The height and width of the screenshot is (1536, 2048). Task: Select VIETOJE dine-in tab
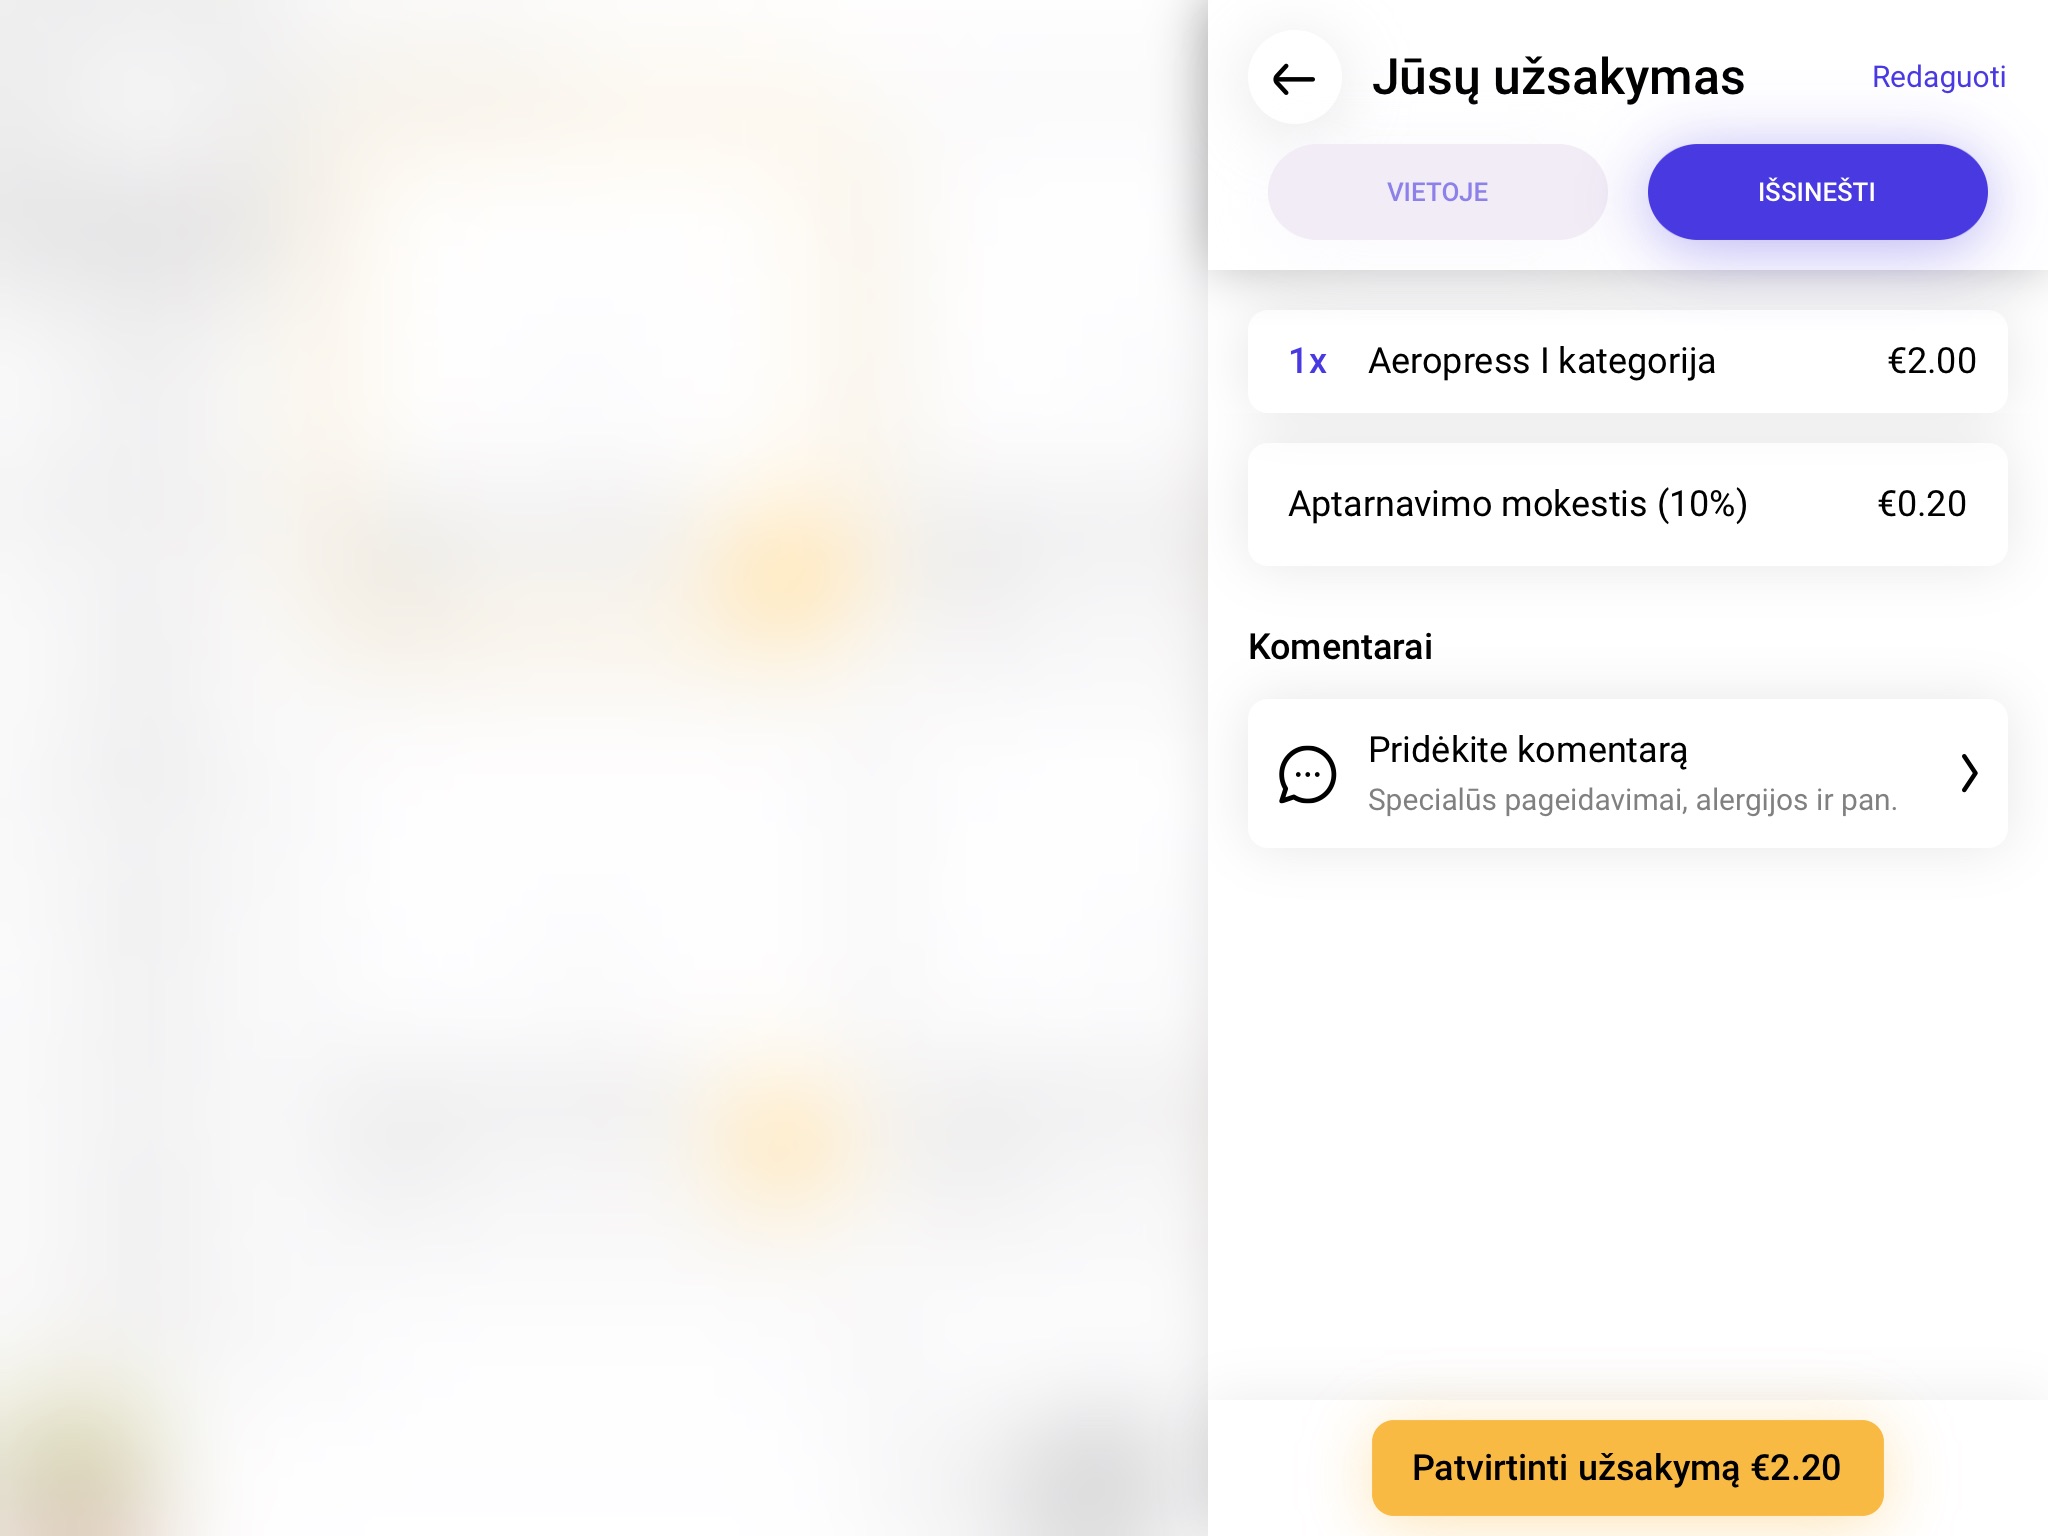click(1435, 192)
